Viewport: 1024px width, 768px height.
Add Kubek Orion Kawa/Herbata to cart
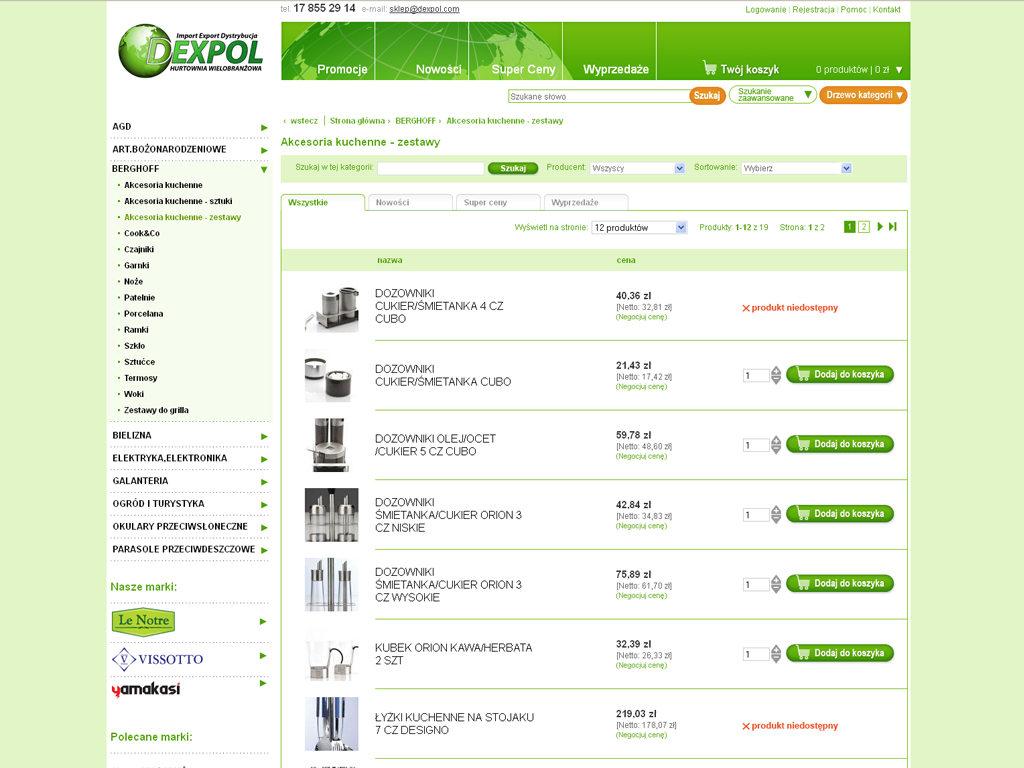pyautogui.click(x=840, y=653)
